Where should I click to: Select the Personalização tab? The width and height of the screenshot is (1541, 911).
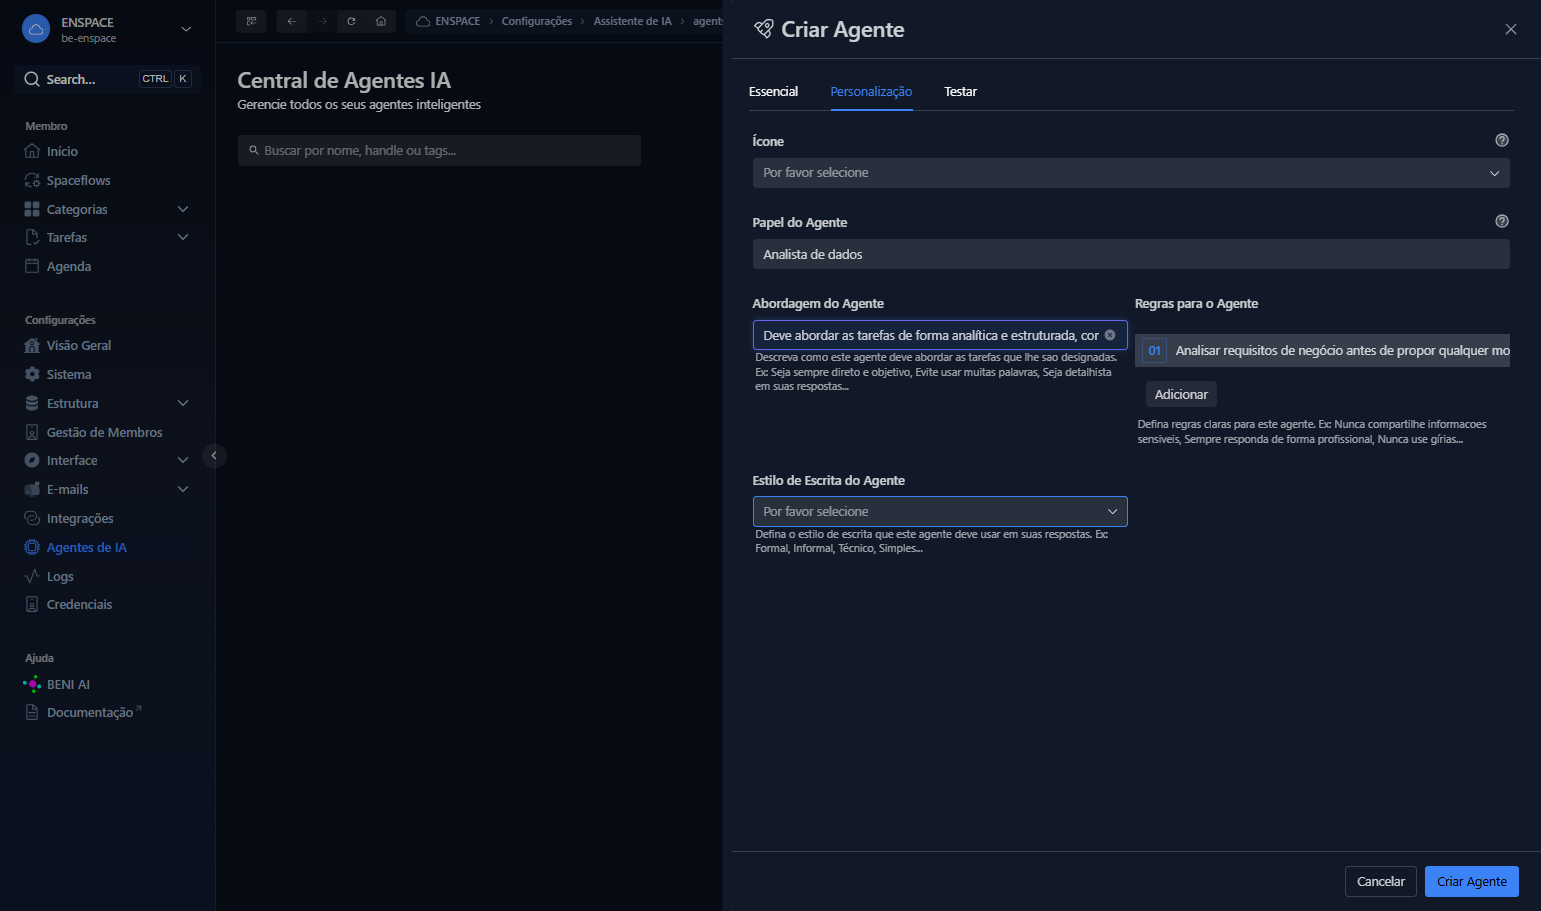click(x=871, y=91)
